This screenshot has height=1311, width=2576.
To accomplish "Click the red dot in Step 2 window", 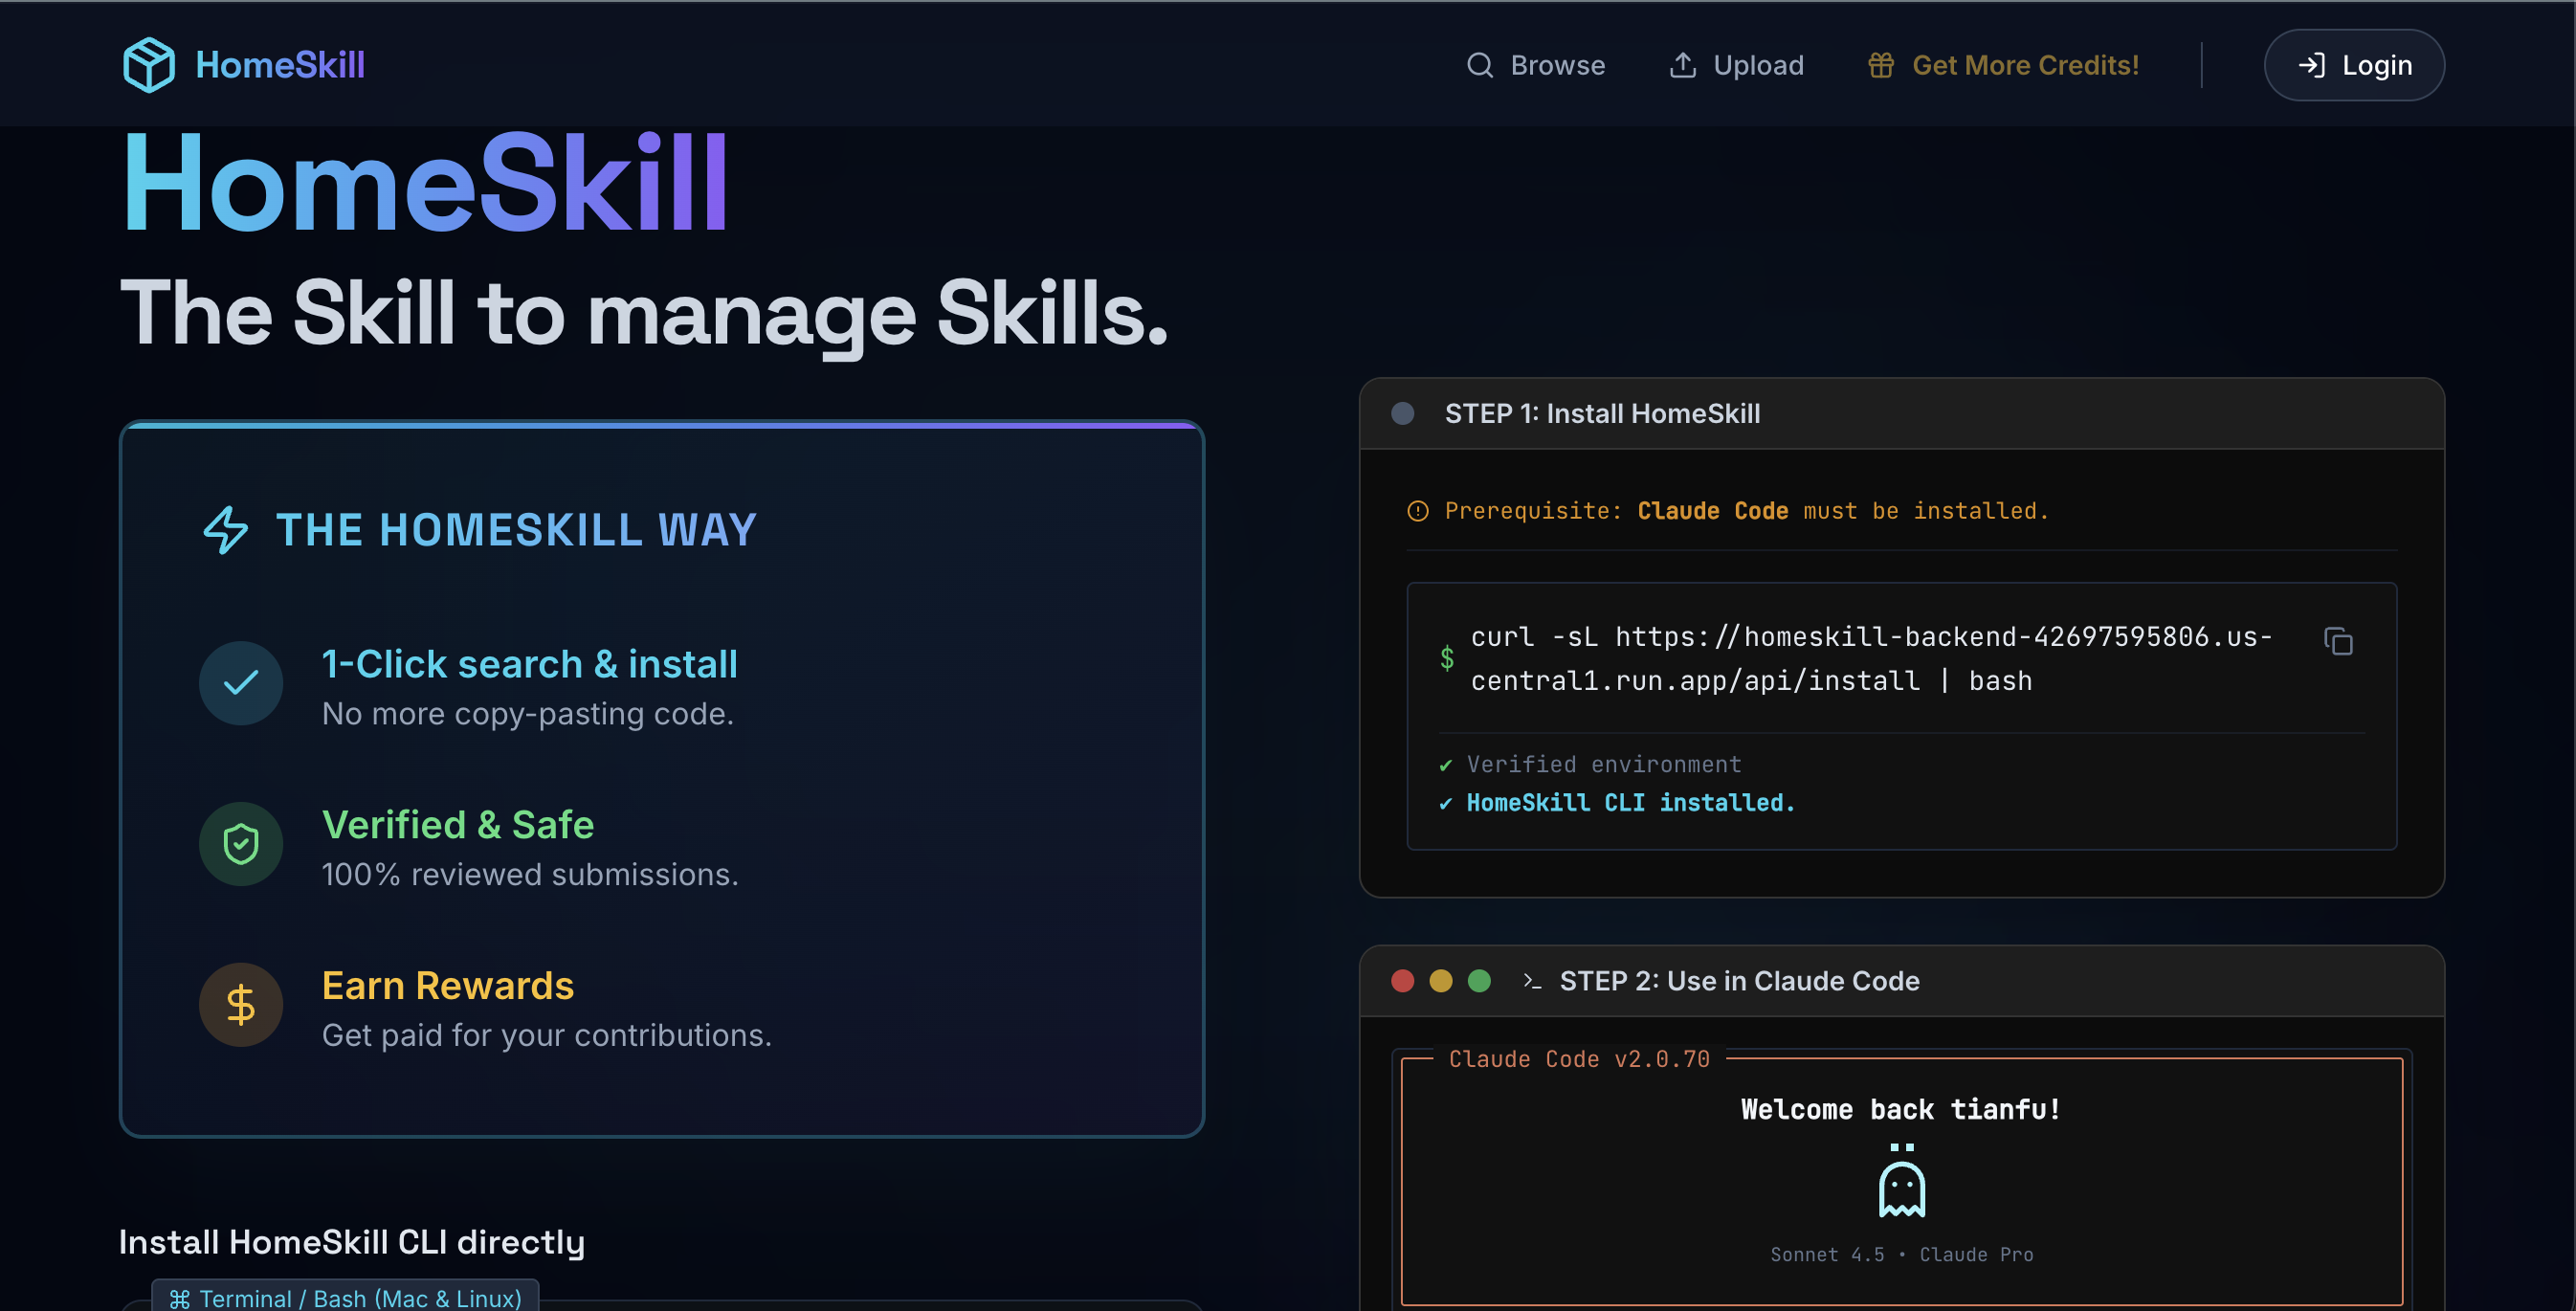I will coord(1403,981).
